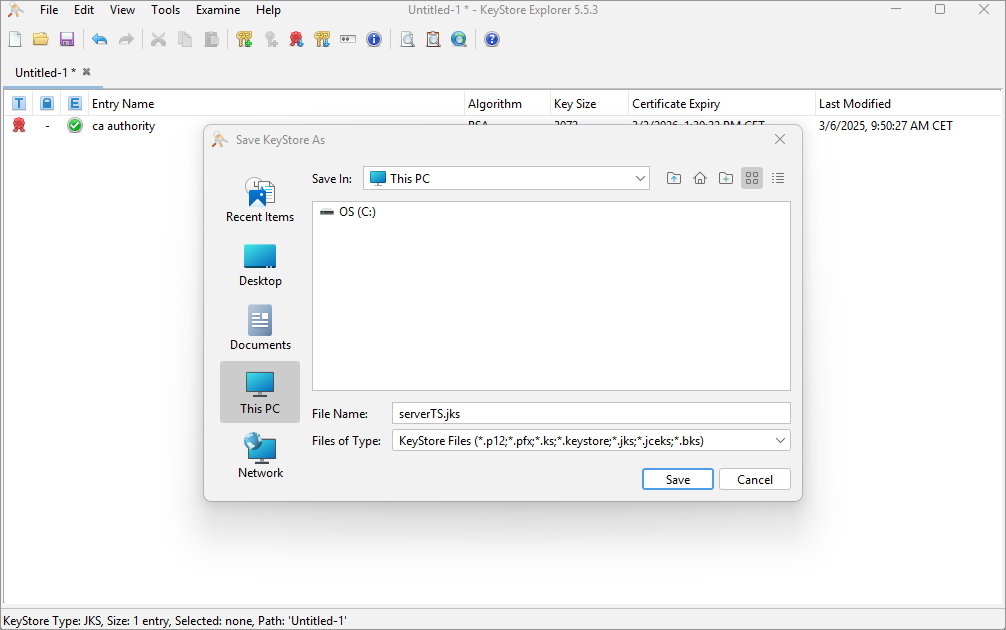The height and width of the screenshot is (630, 1006).
Task: Open the Examine menu
Action: tap(218, 10)
